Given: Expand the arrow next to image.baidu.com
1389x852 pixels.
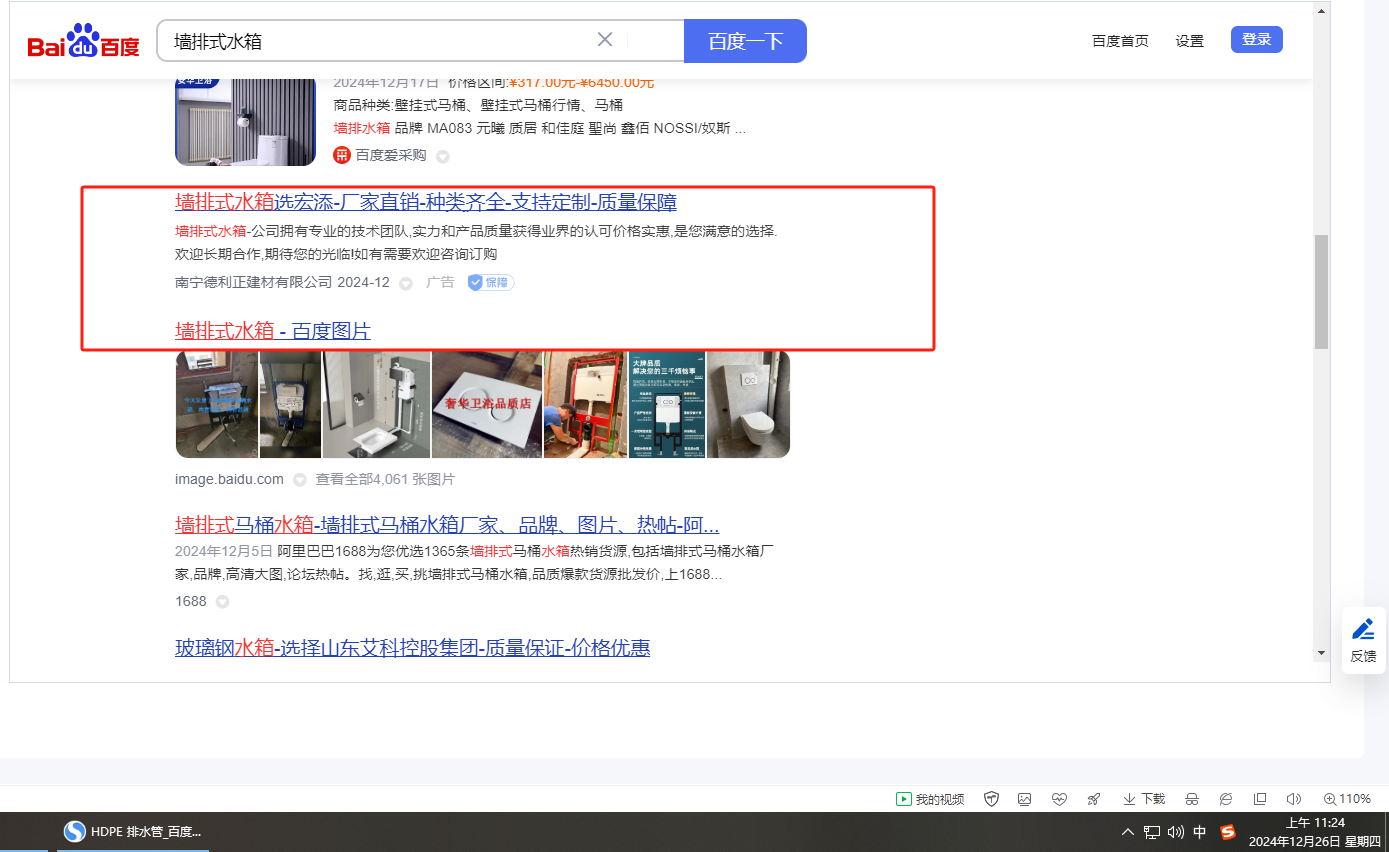Looking at the screenshot, I should click(x=299, y=480).
